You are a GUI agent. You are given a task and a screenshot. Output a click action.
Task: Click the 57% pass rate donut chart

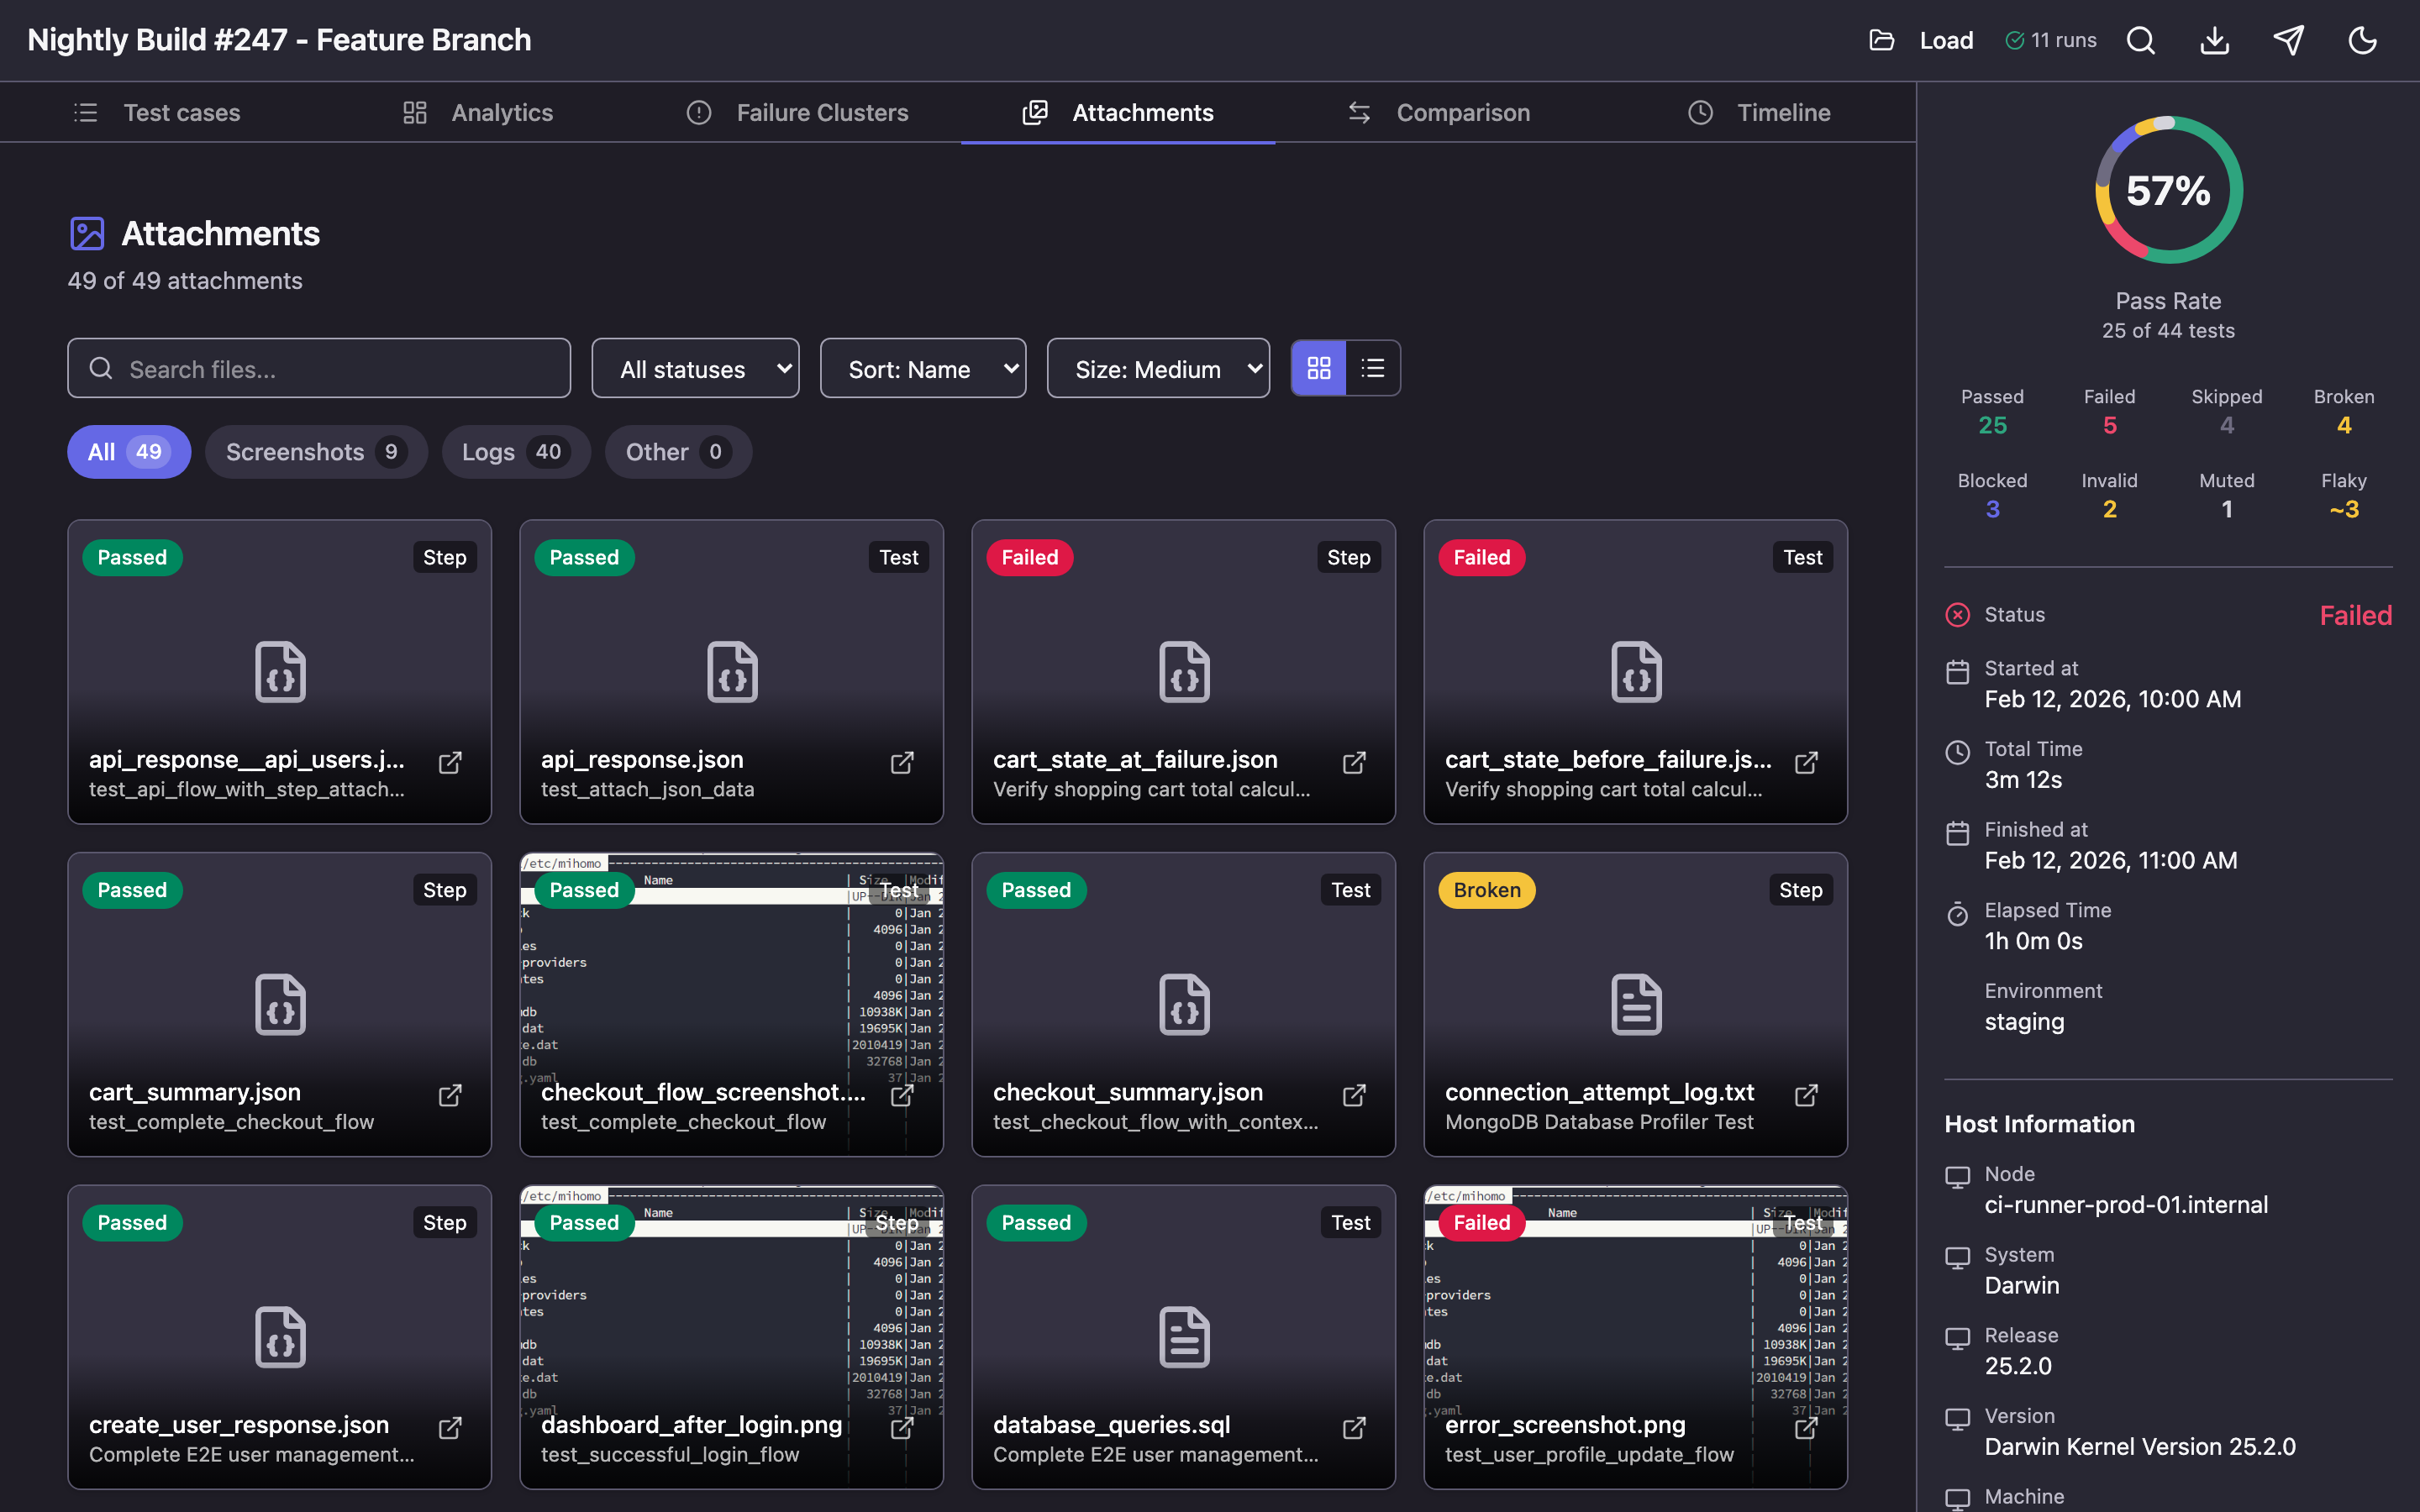point(2167,190)
